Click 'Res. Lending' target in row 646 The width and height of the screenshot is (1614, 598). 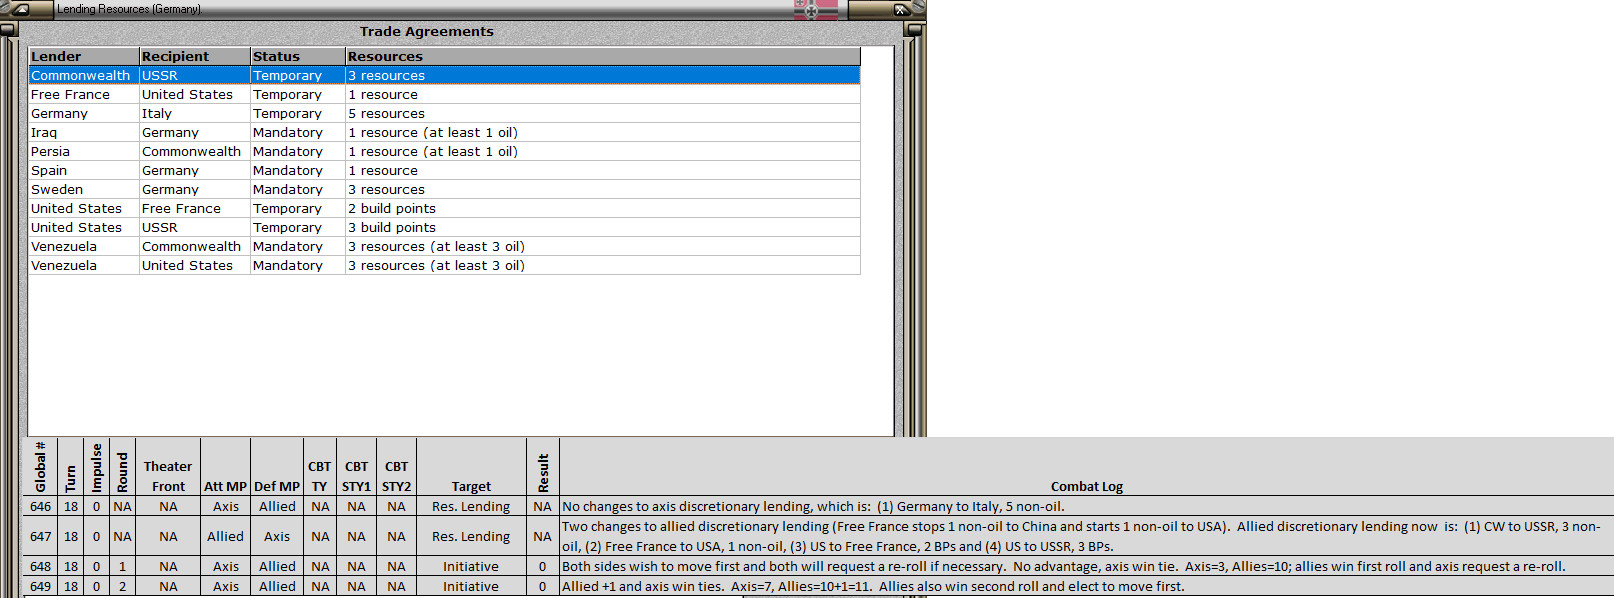tap(471, 506)
